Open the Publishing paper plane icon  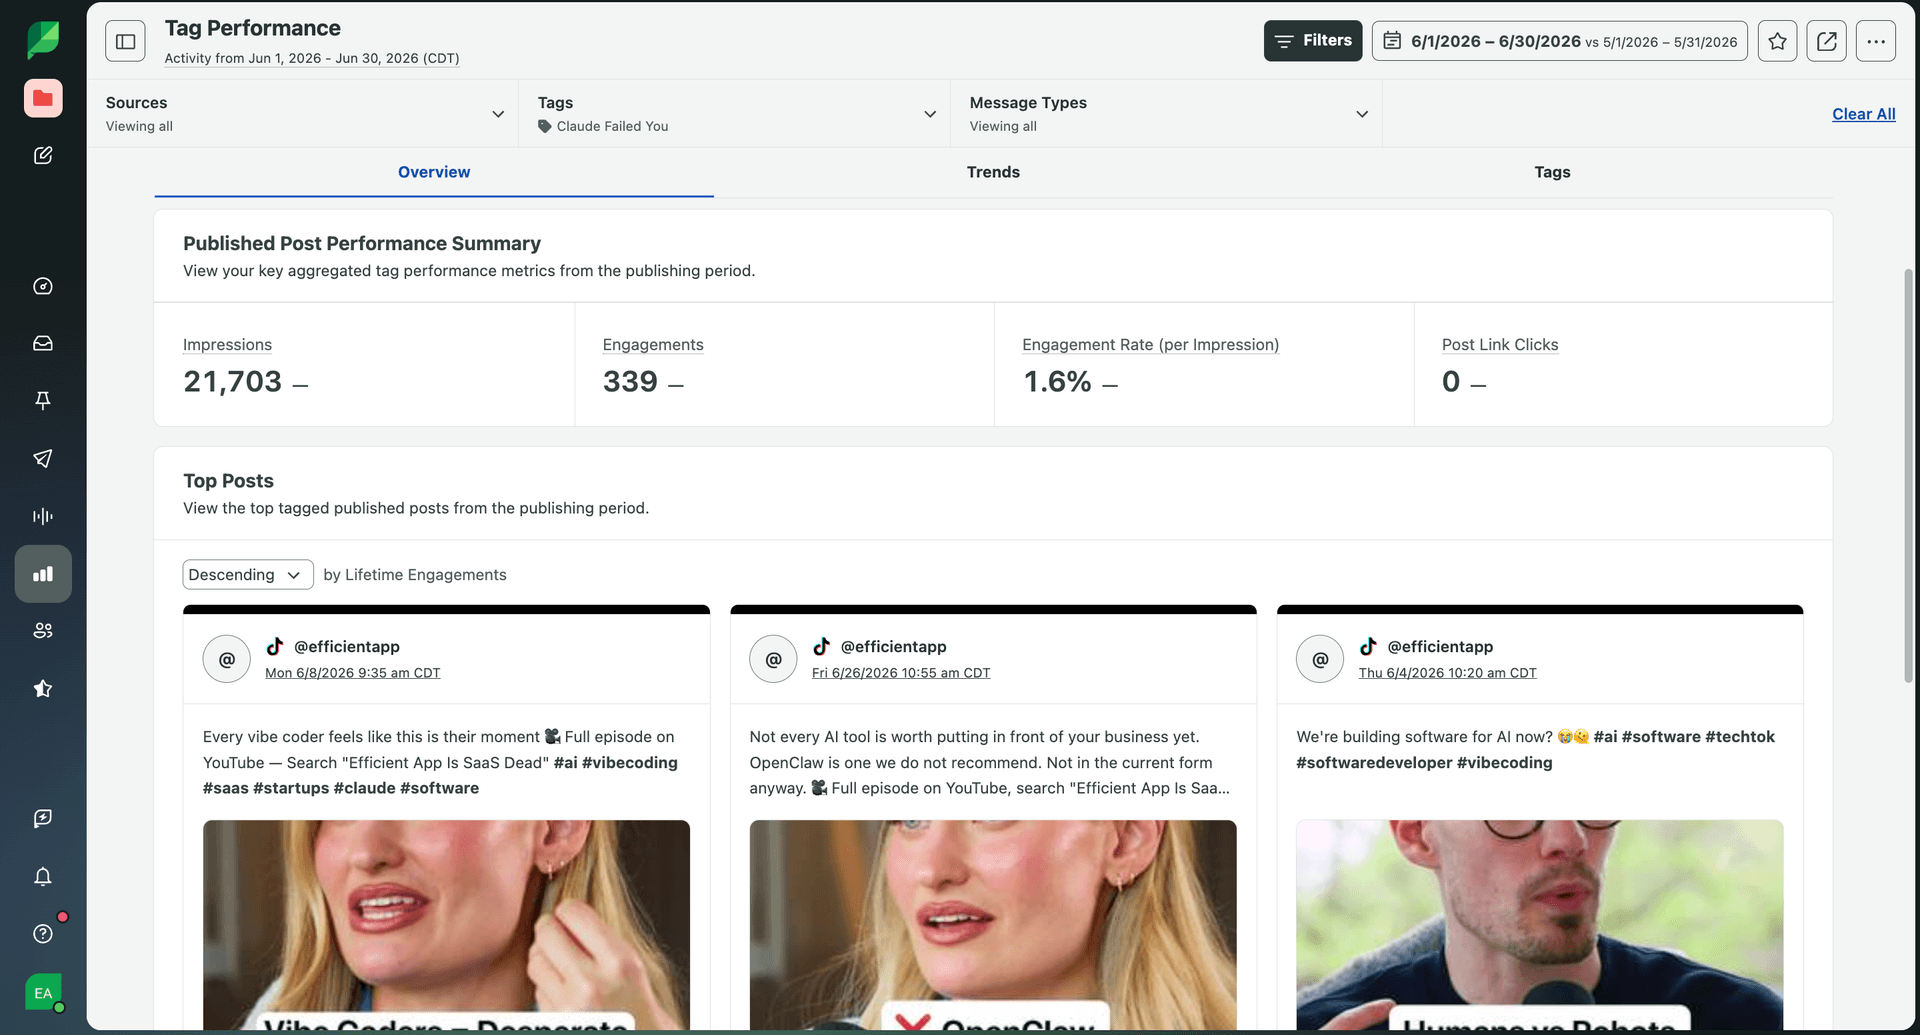pyautogui.click(x=43, y=458)
